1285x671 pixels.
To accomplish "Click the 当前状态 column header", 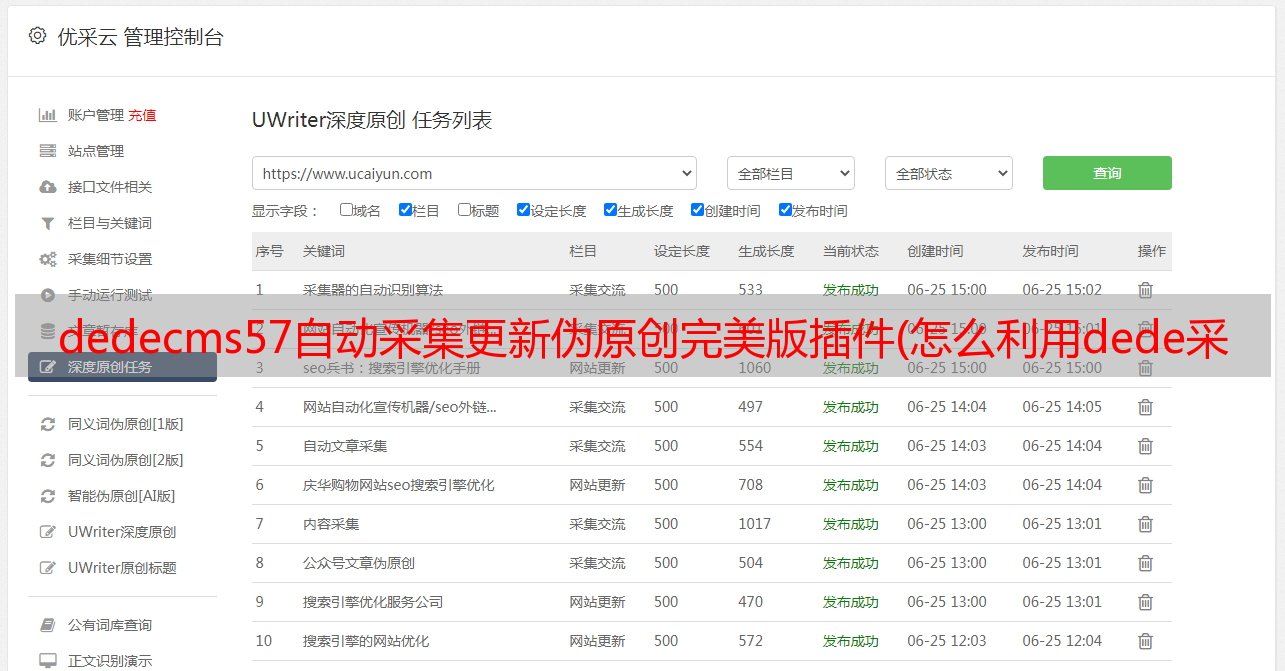I will pyautogui.click(x=851, y=251).
